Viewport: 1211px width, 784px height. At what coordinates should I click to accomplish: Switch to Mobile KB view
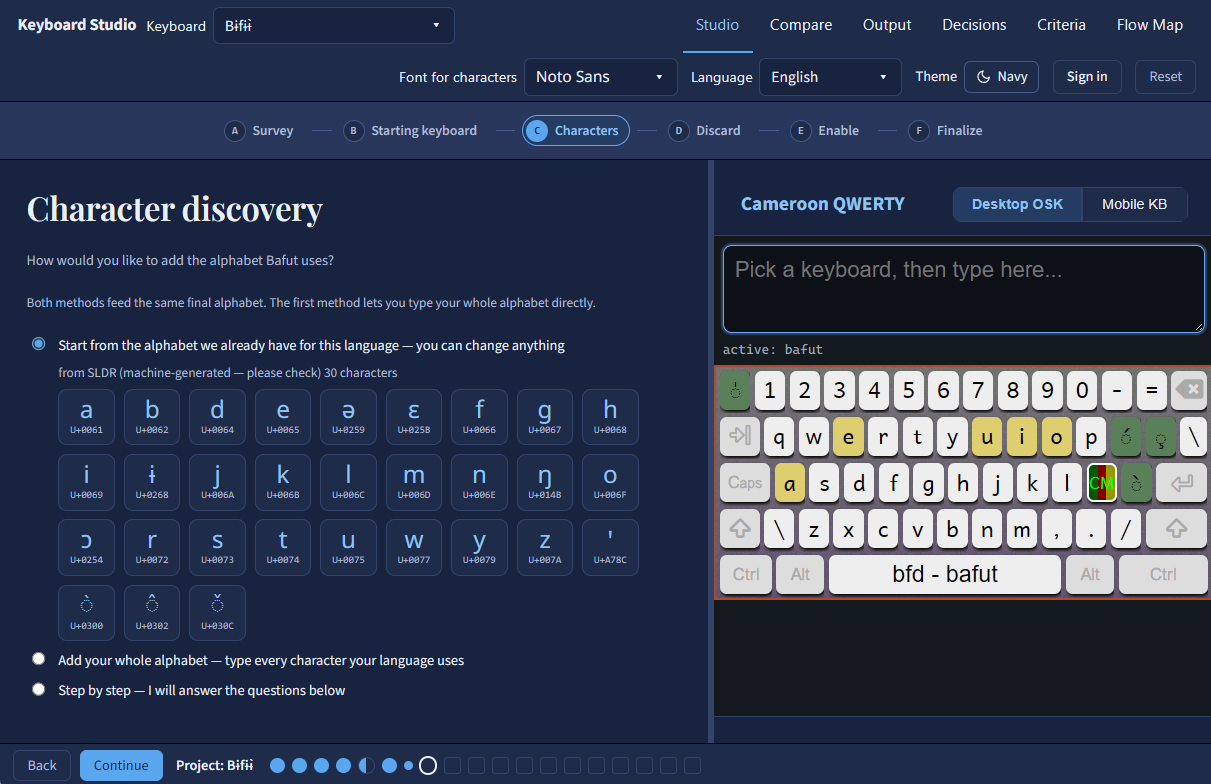pos(1134,204)
